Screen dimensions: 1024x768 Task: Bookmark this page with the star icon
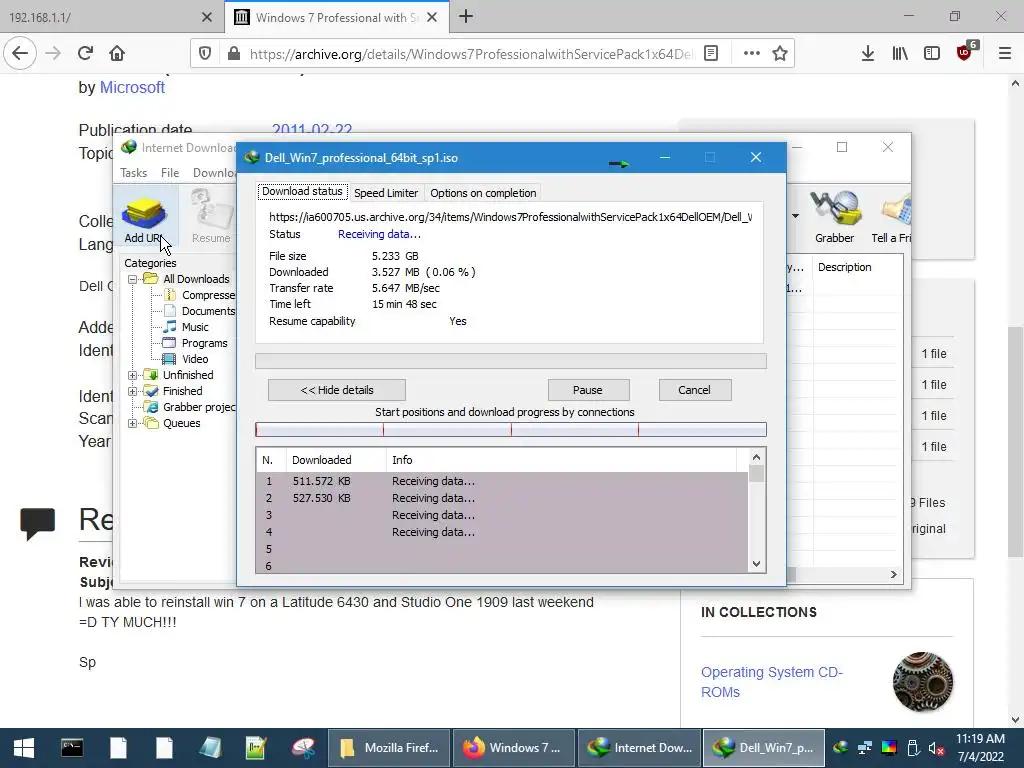780,54
